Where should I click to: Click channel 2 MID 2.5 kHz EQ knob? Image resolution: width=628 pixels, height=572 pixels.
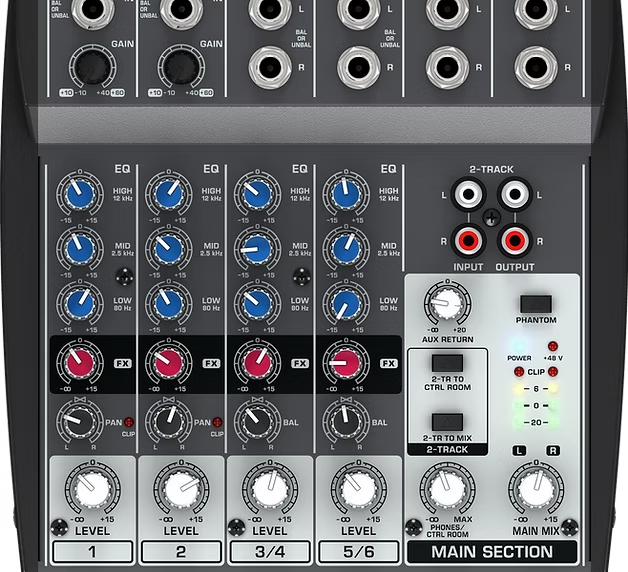point(169,248)
